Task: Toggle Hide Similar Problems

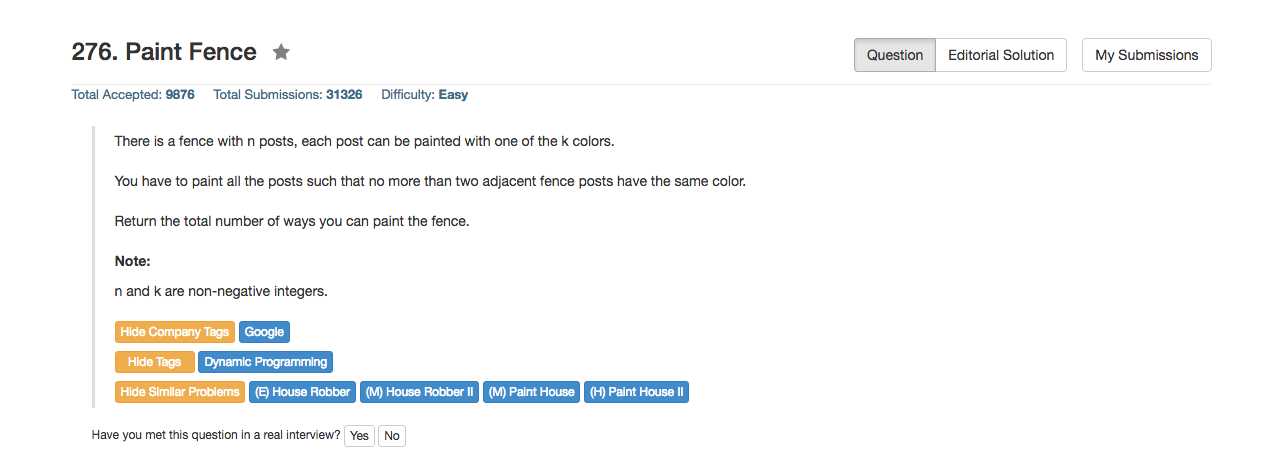Action: pos(180,392)
